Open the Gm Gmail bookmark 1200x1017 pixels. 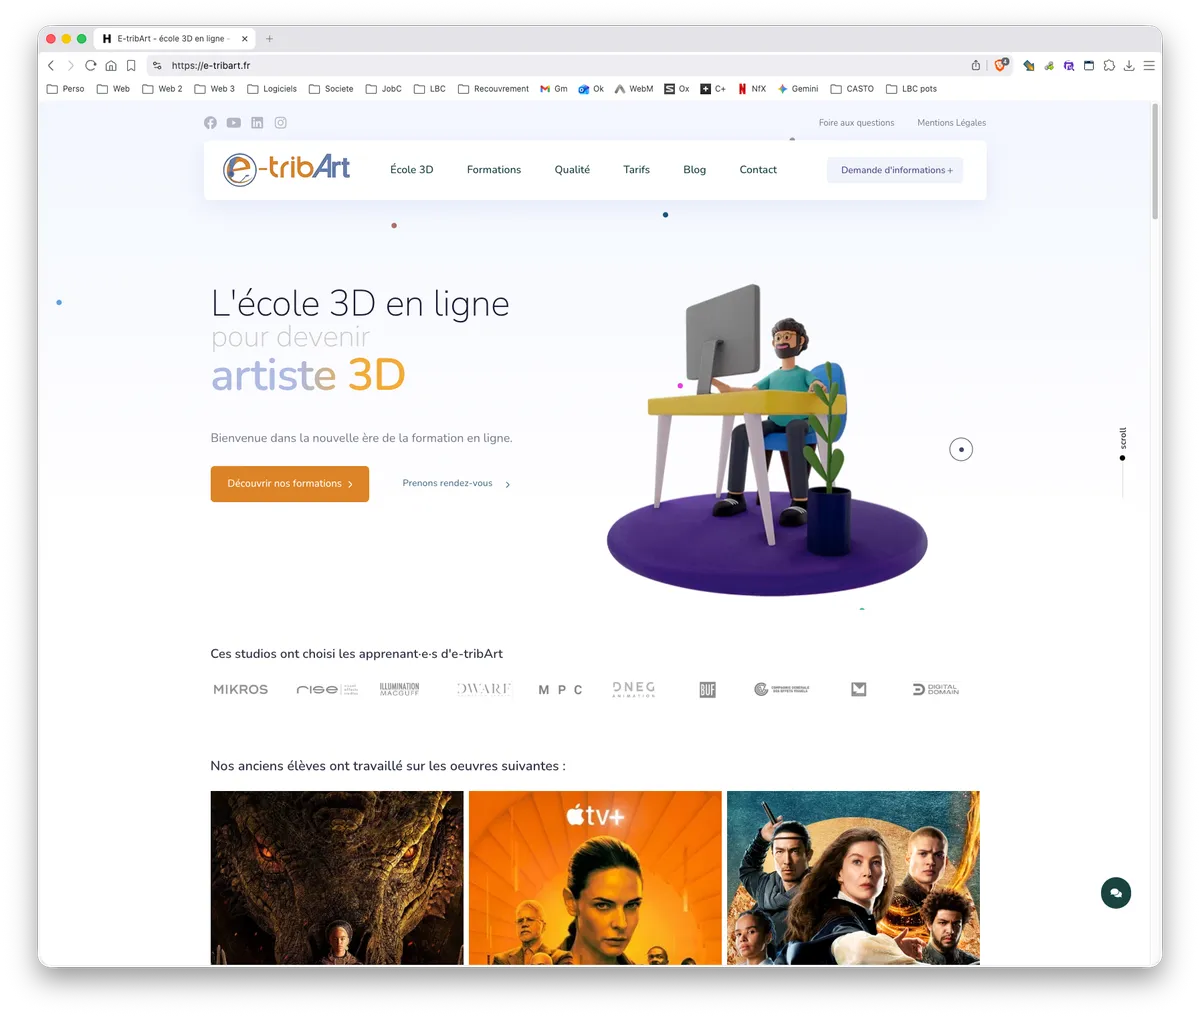point(554,89)
